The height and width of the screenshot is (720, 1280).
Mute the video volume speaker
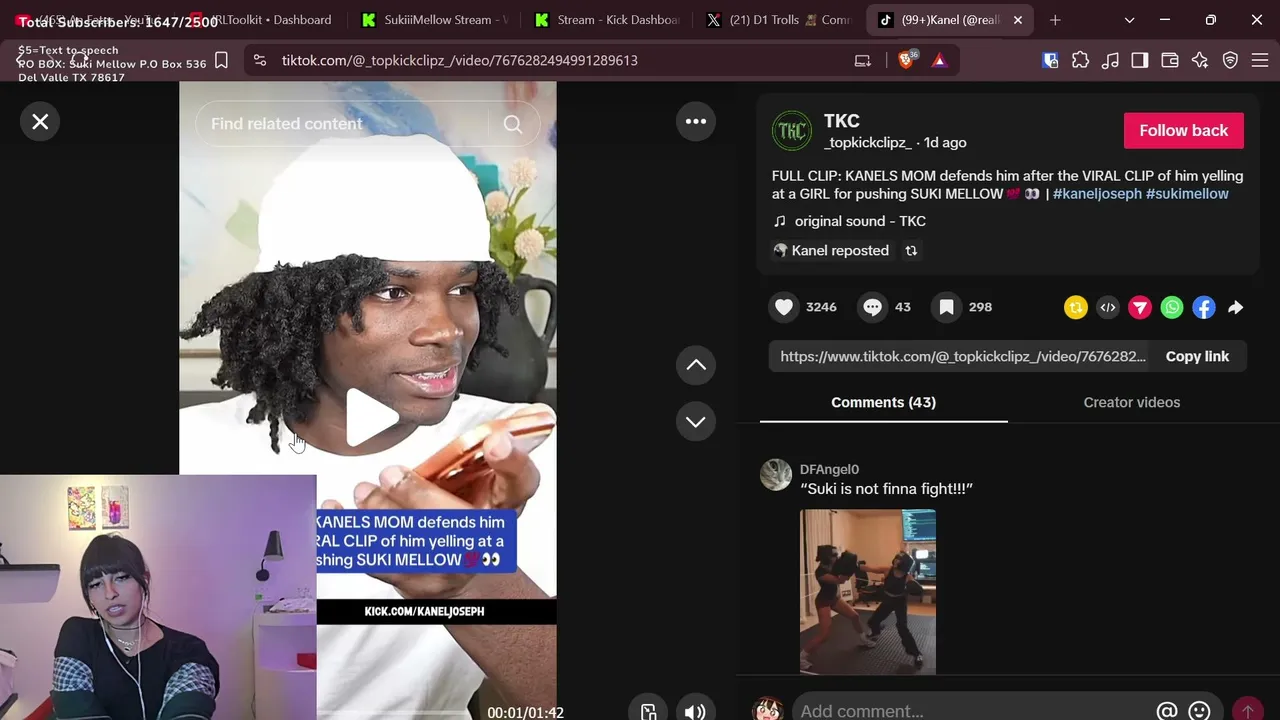pos(695,711)
